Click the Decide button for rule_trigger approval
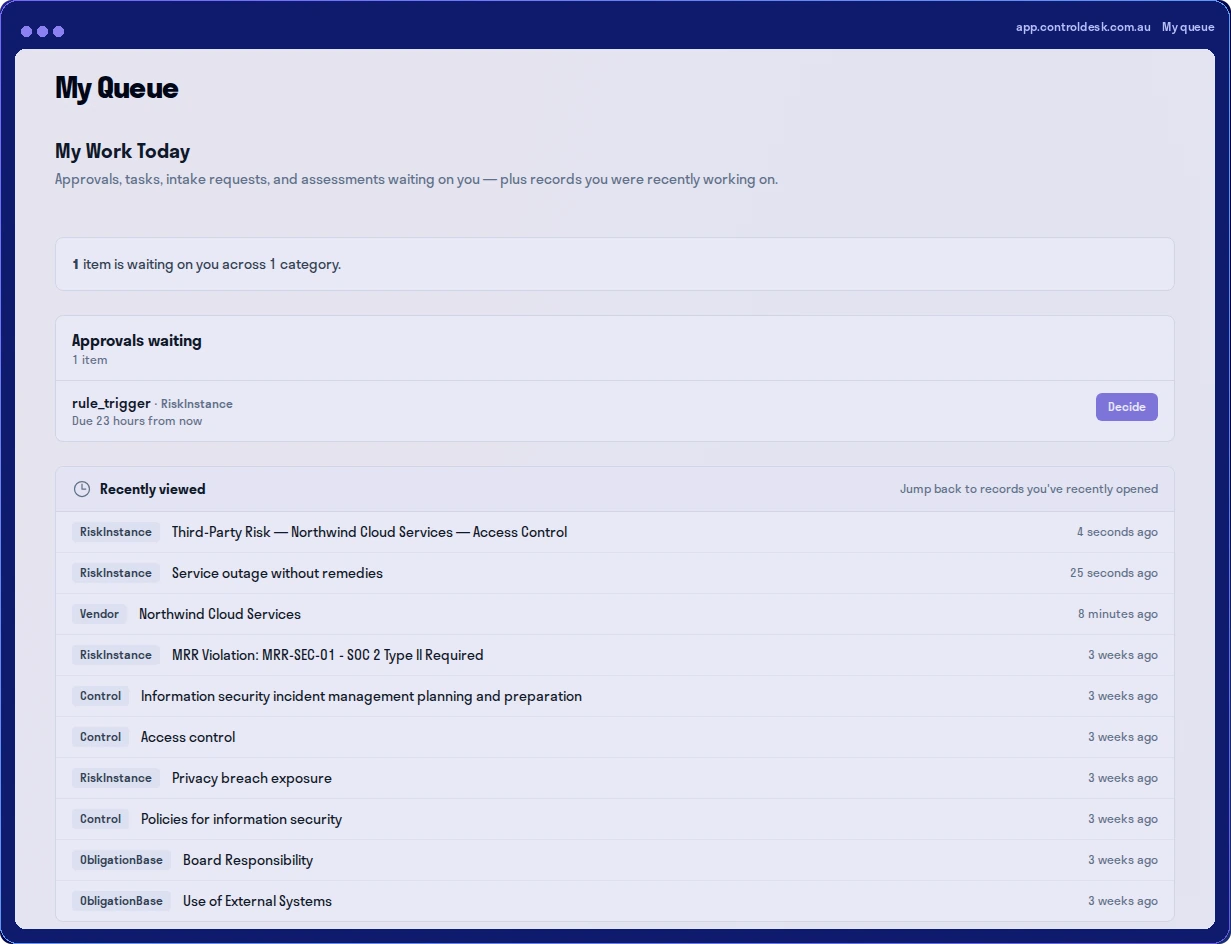 1126,407
